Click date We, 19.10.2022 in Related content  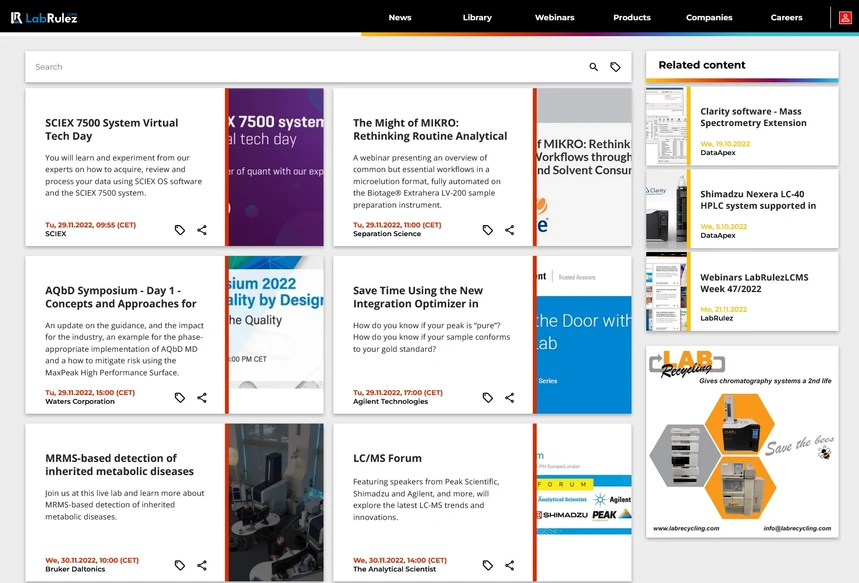[x=725, y=144]
